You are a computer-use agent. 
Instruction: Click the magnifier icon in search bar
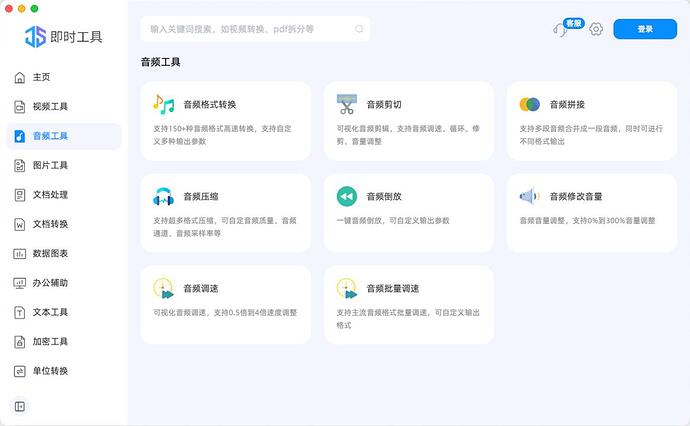(359, 29)
